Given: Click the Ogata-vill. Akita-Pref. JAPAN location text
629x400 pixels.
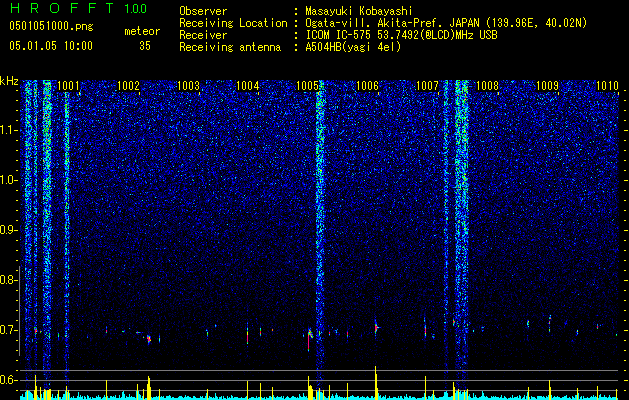Looking at the screenshot, I should point(446,23).
